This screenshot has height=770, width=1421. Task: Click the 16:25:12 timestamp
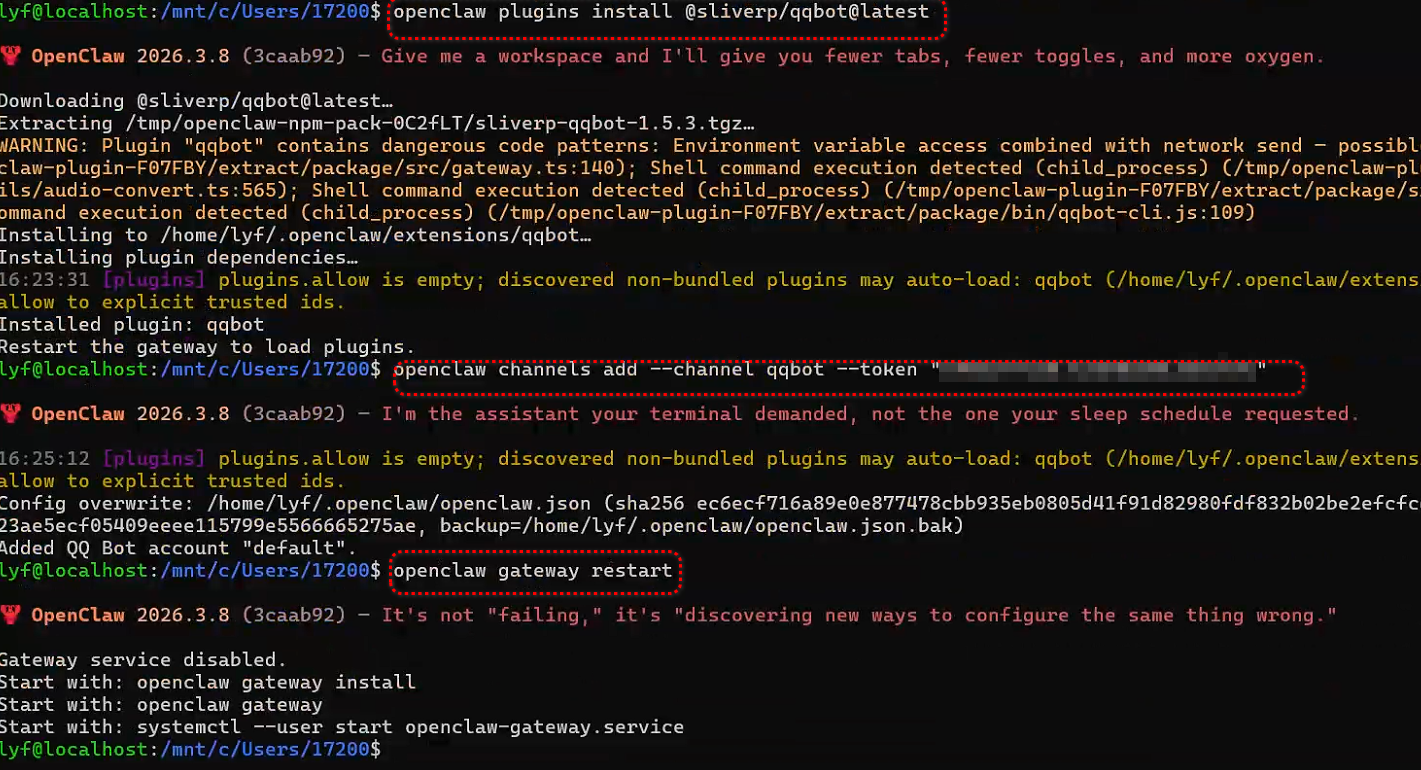tap(45, 459)
